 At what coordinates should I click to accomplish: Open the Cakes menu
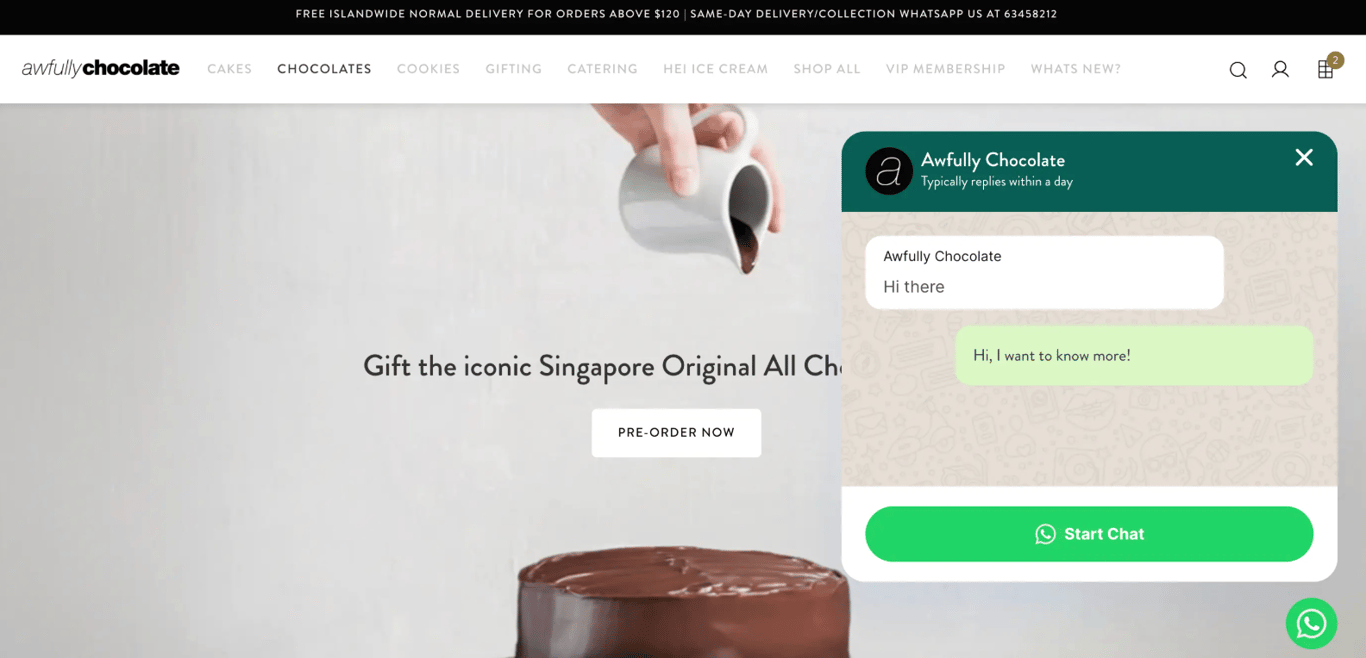point(230,69)
